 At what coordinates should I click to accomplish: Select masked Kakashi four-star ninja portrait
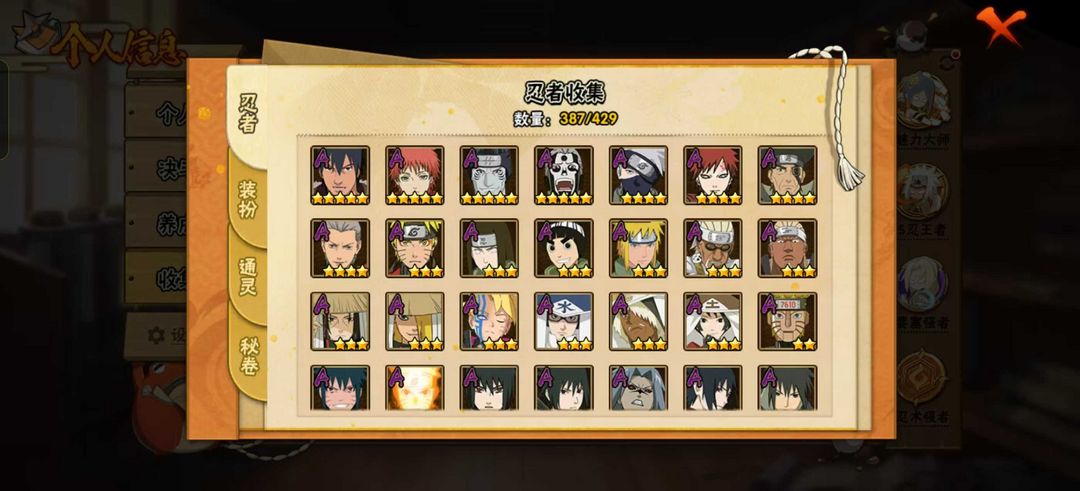638,175
